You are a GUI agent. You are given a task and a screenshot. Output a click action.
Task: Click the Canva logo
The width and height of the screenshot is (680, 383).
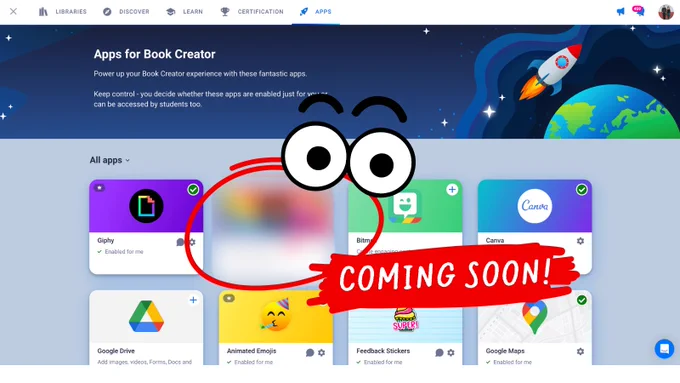[x=535, y=206]
